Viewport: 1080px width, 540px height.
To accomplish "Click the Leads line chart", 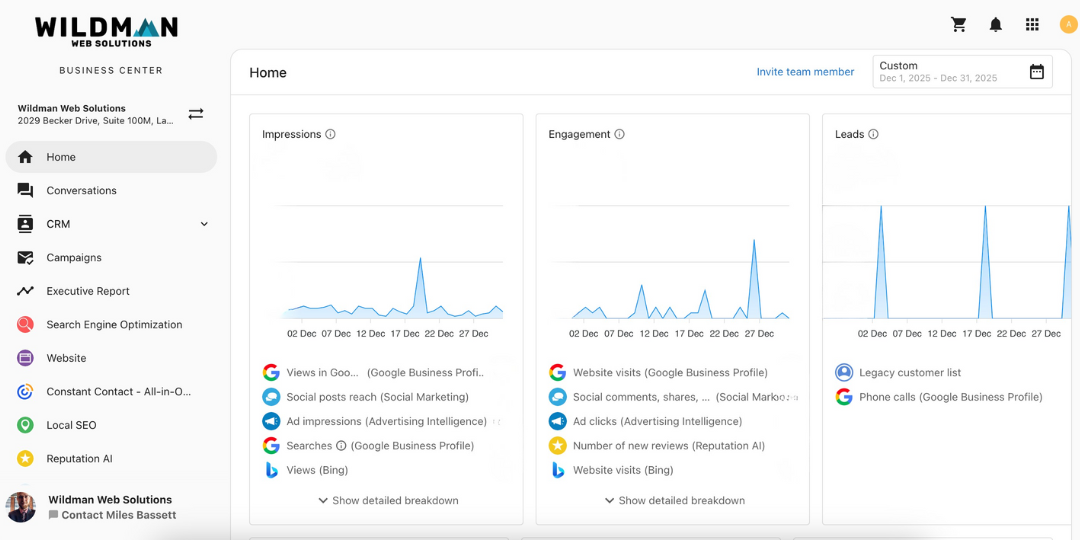I will pos(948,262).
